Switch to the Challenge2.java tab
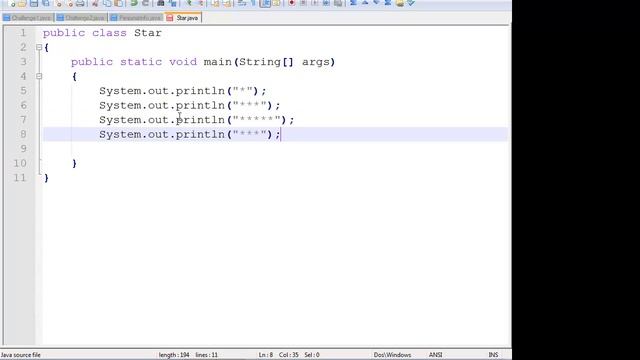The image size is (640, 360). 81,18
